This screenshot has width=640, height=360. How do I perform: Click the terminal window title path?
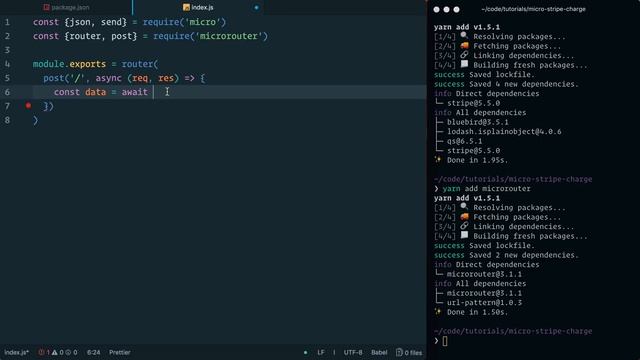[533, 9]
